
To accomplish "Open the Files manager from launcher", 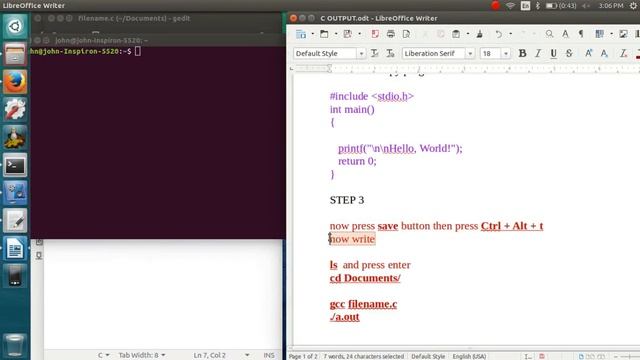I will pyautogui.click(x=15, y=54).
